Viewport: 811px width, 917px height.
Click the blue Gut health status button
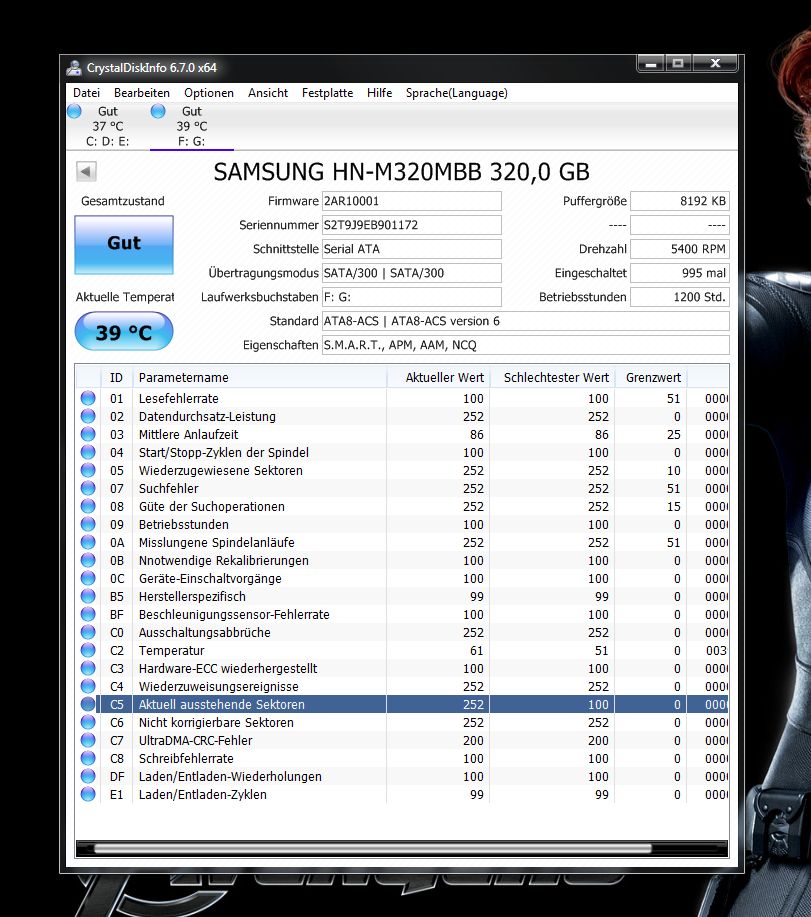(x=124, y=244)
